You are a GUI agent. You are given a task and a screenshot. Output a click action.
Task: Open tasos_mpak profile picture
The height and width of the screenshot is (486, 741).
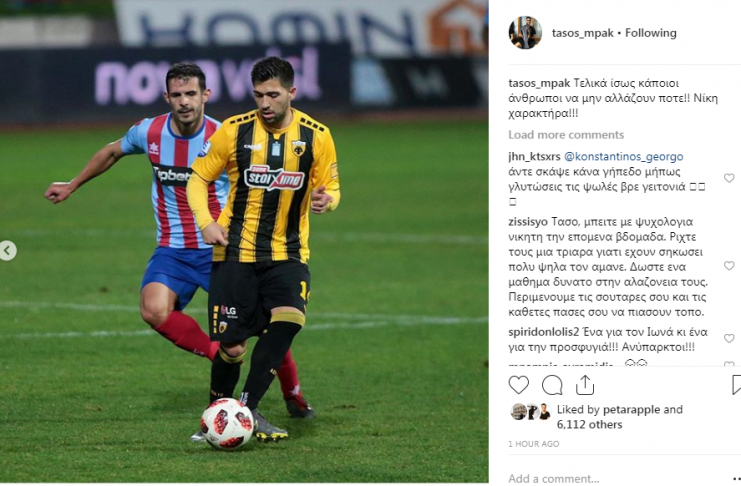coord(525,33)
